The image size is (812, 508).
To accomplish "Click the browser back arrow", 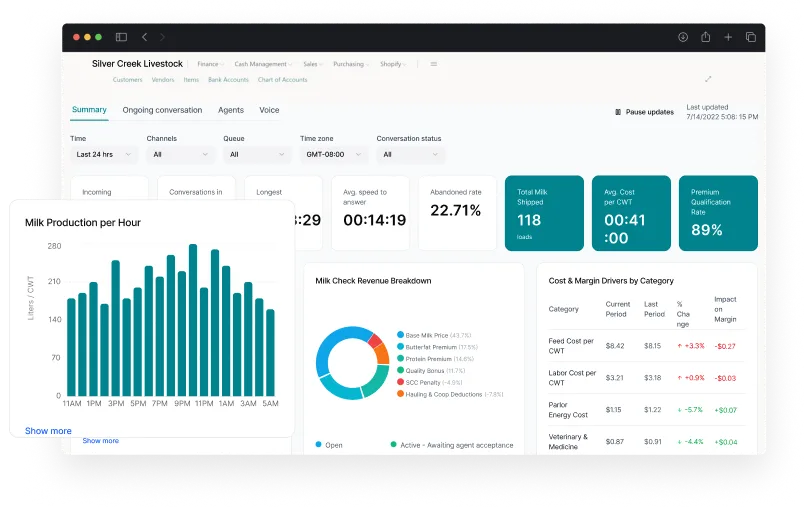I will pyautogui.click(x=144, y=37).
